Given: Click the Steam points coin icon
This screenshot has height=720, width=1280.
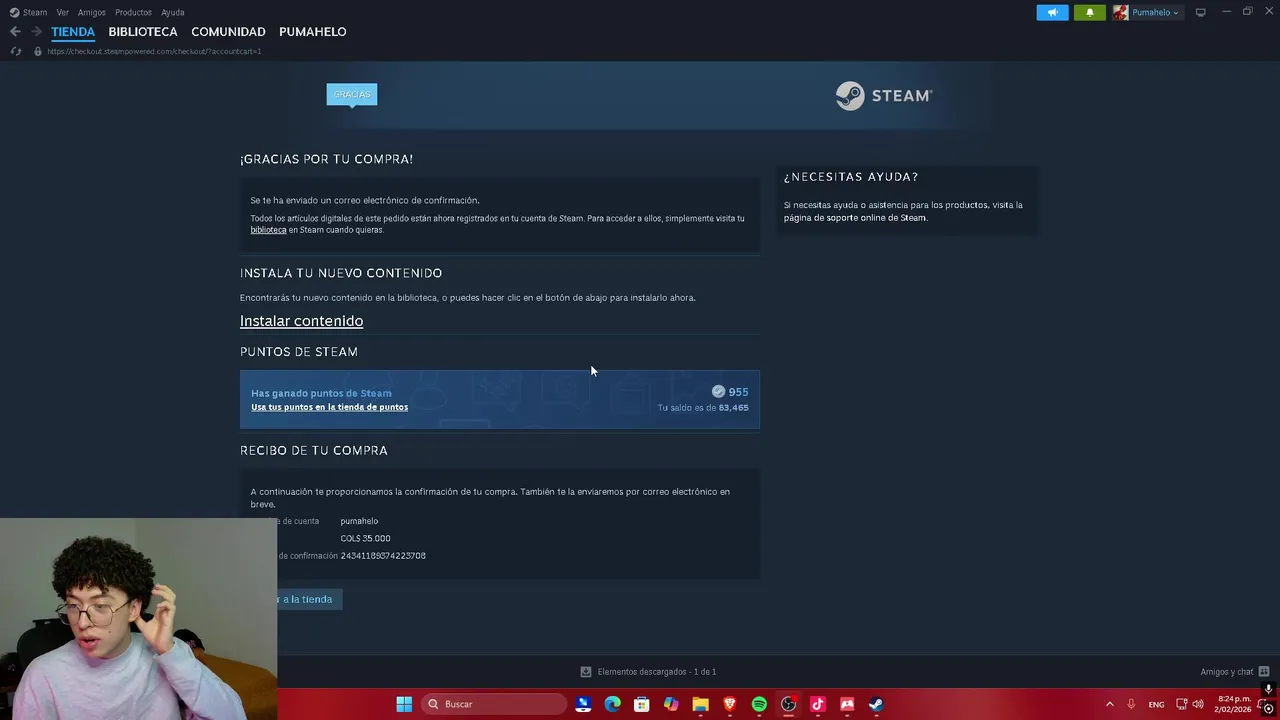Looking at the screenshot, I should [x=718, y=392].
